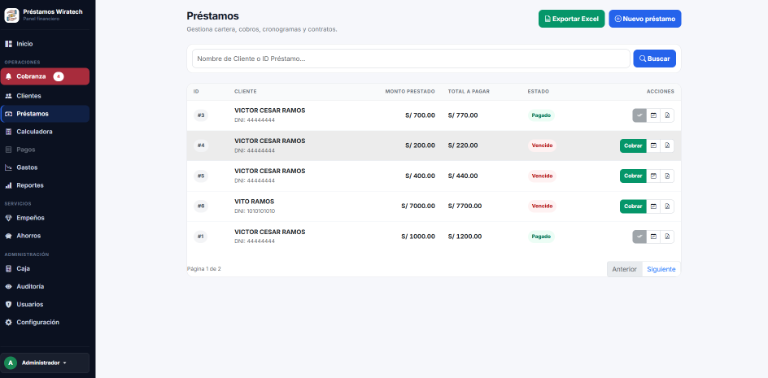
Task: Click the Vencido status of loan #5
Action: [x=542, y=176]
